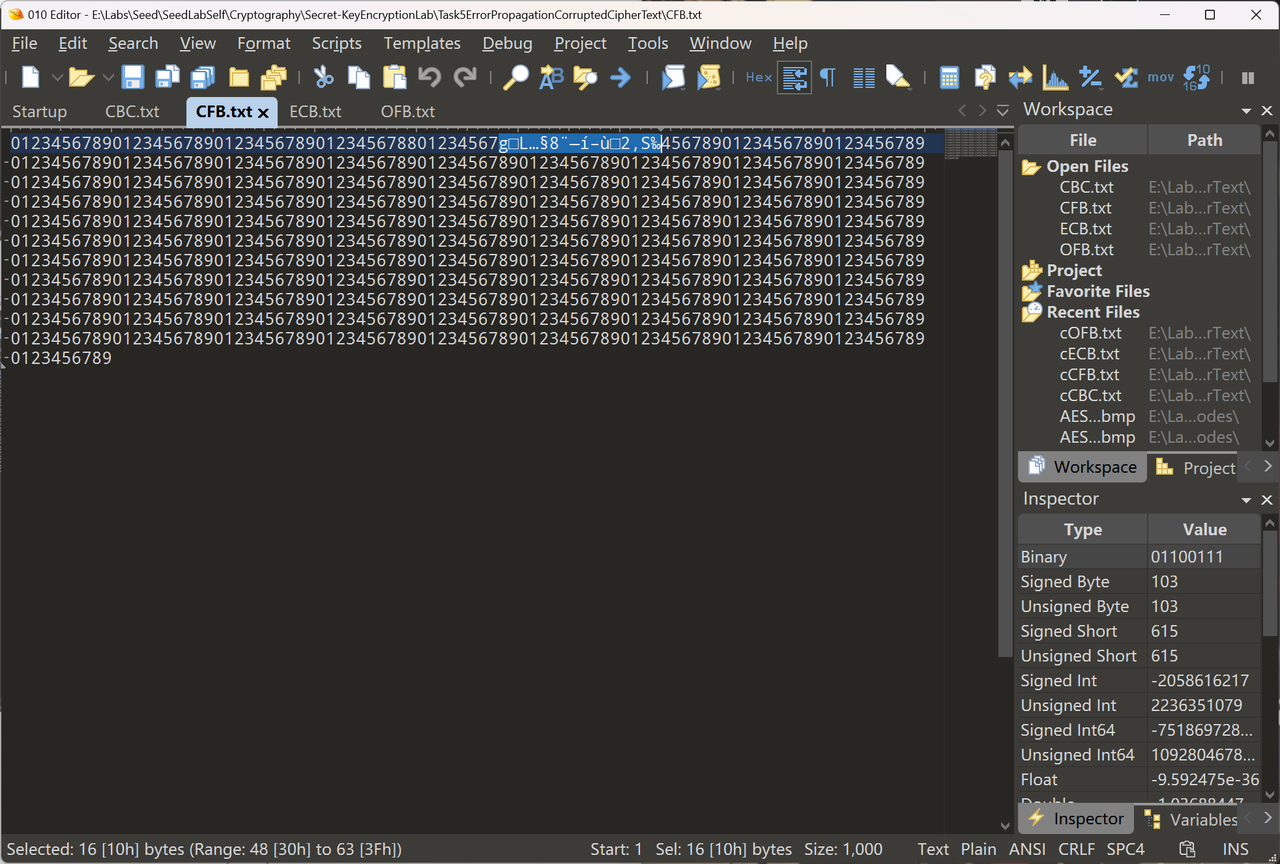Viewport: 1280px width, 864px height.
Task: Create a new file with the New icon
Action: [x=31, y=77]
